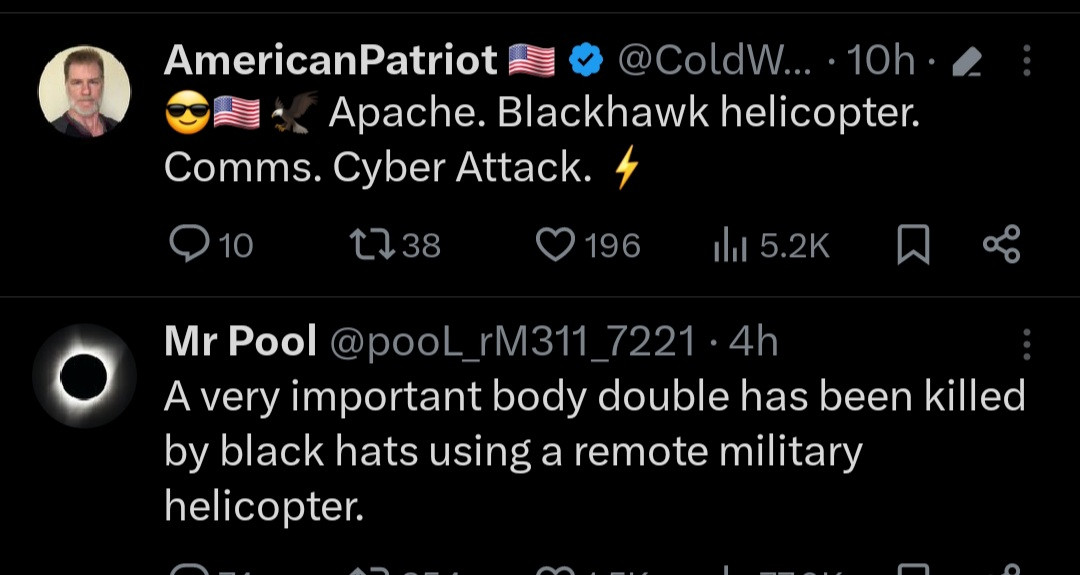Open AmericanPatriot's profile picture

click(x=84, y=91)
